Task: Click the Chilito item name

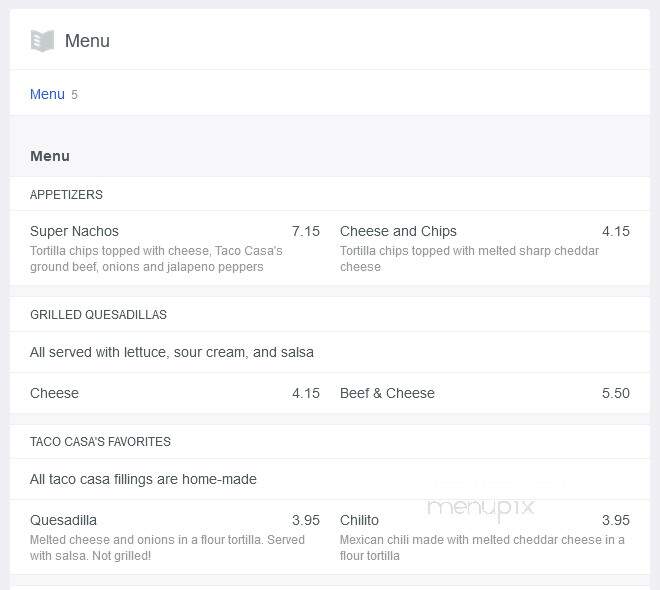Action: [359, 520]
